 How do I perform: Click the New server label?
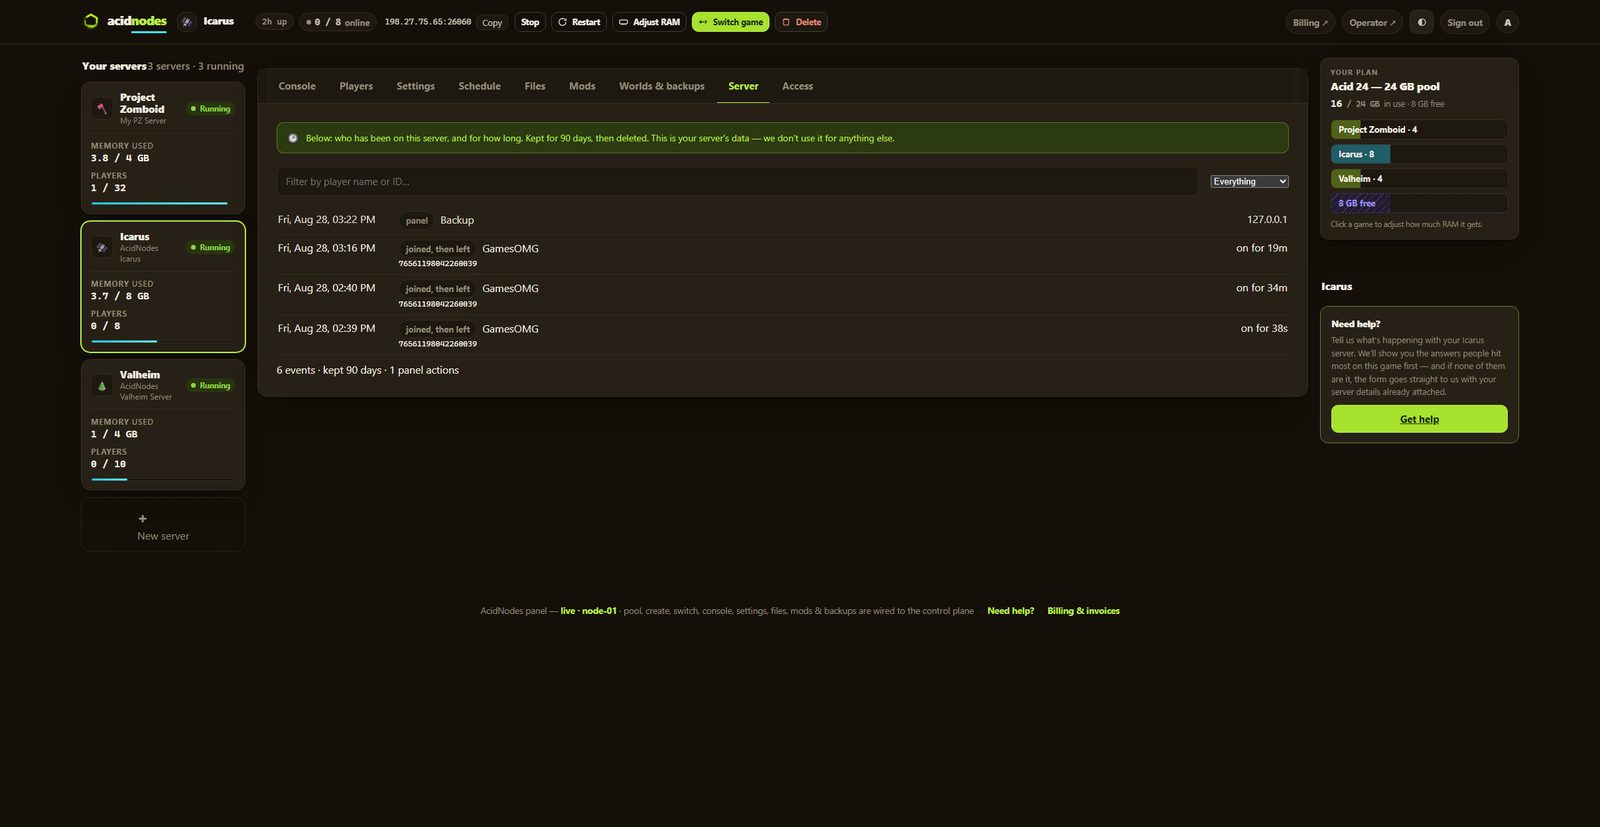click(163, 536)
